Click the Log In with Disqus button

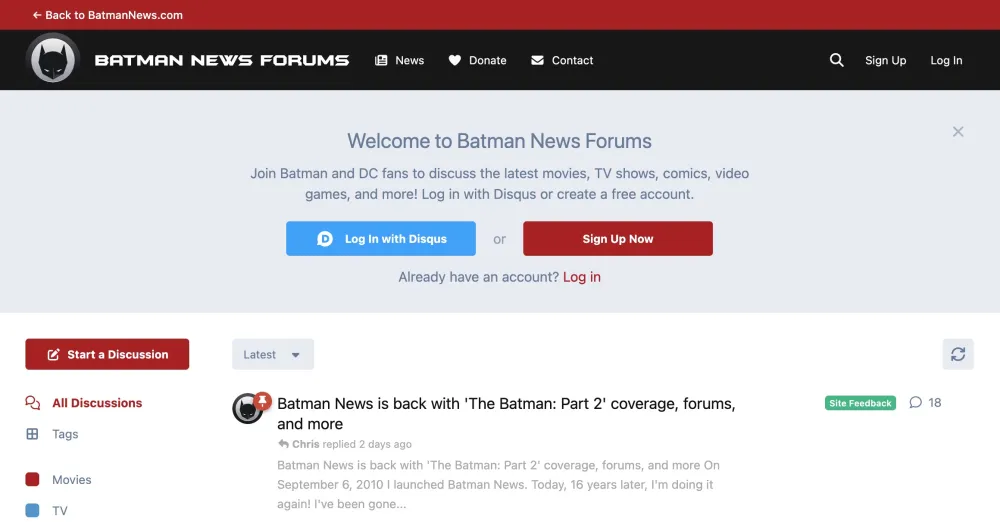point(381,239)
